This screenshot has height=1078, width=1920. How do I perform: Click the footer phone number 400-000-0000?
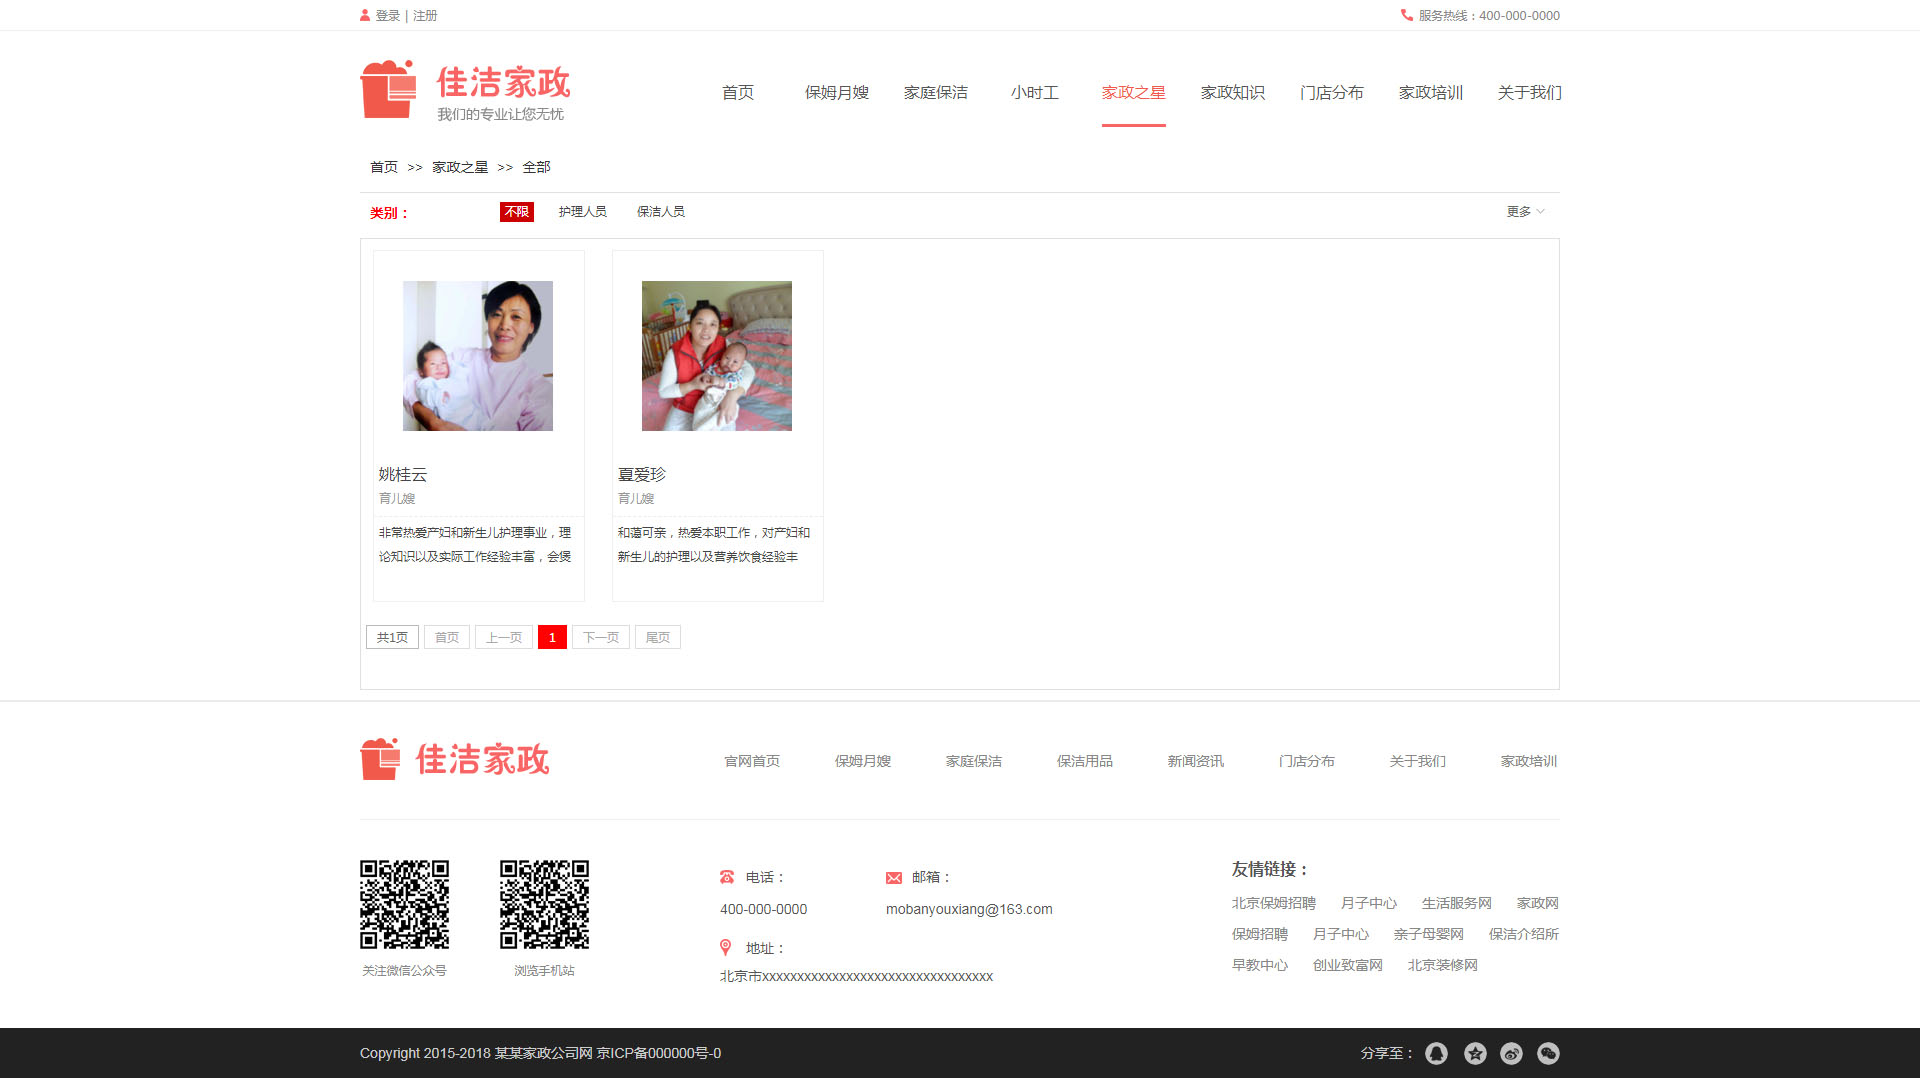point(764,909)
